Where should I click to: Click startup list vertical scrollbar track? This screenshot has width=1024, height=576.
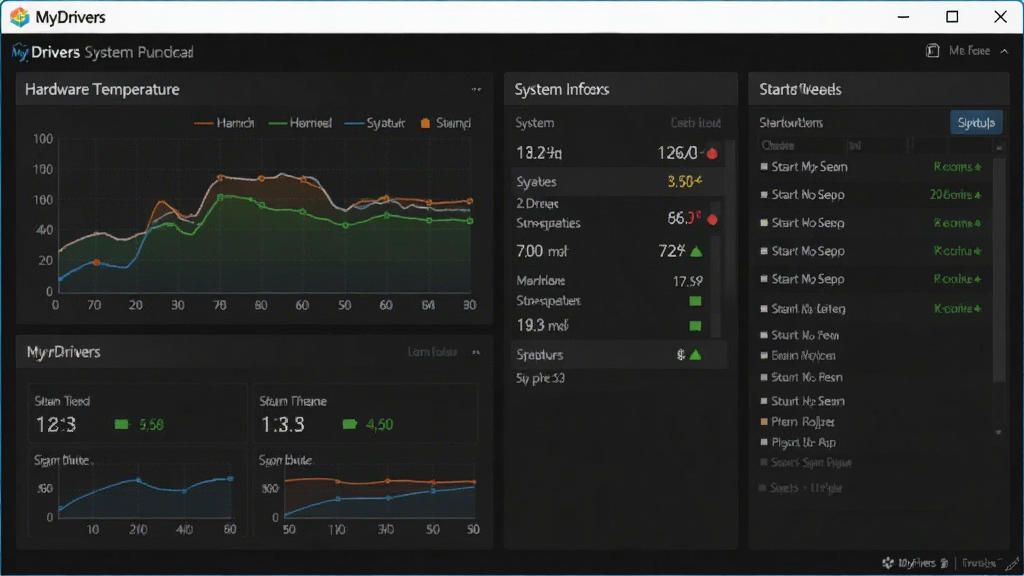click(x=999, y=287)
